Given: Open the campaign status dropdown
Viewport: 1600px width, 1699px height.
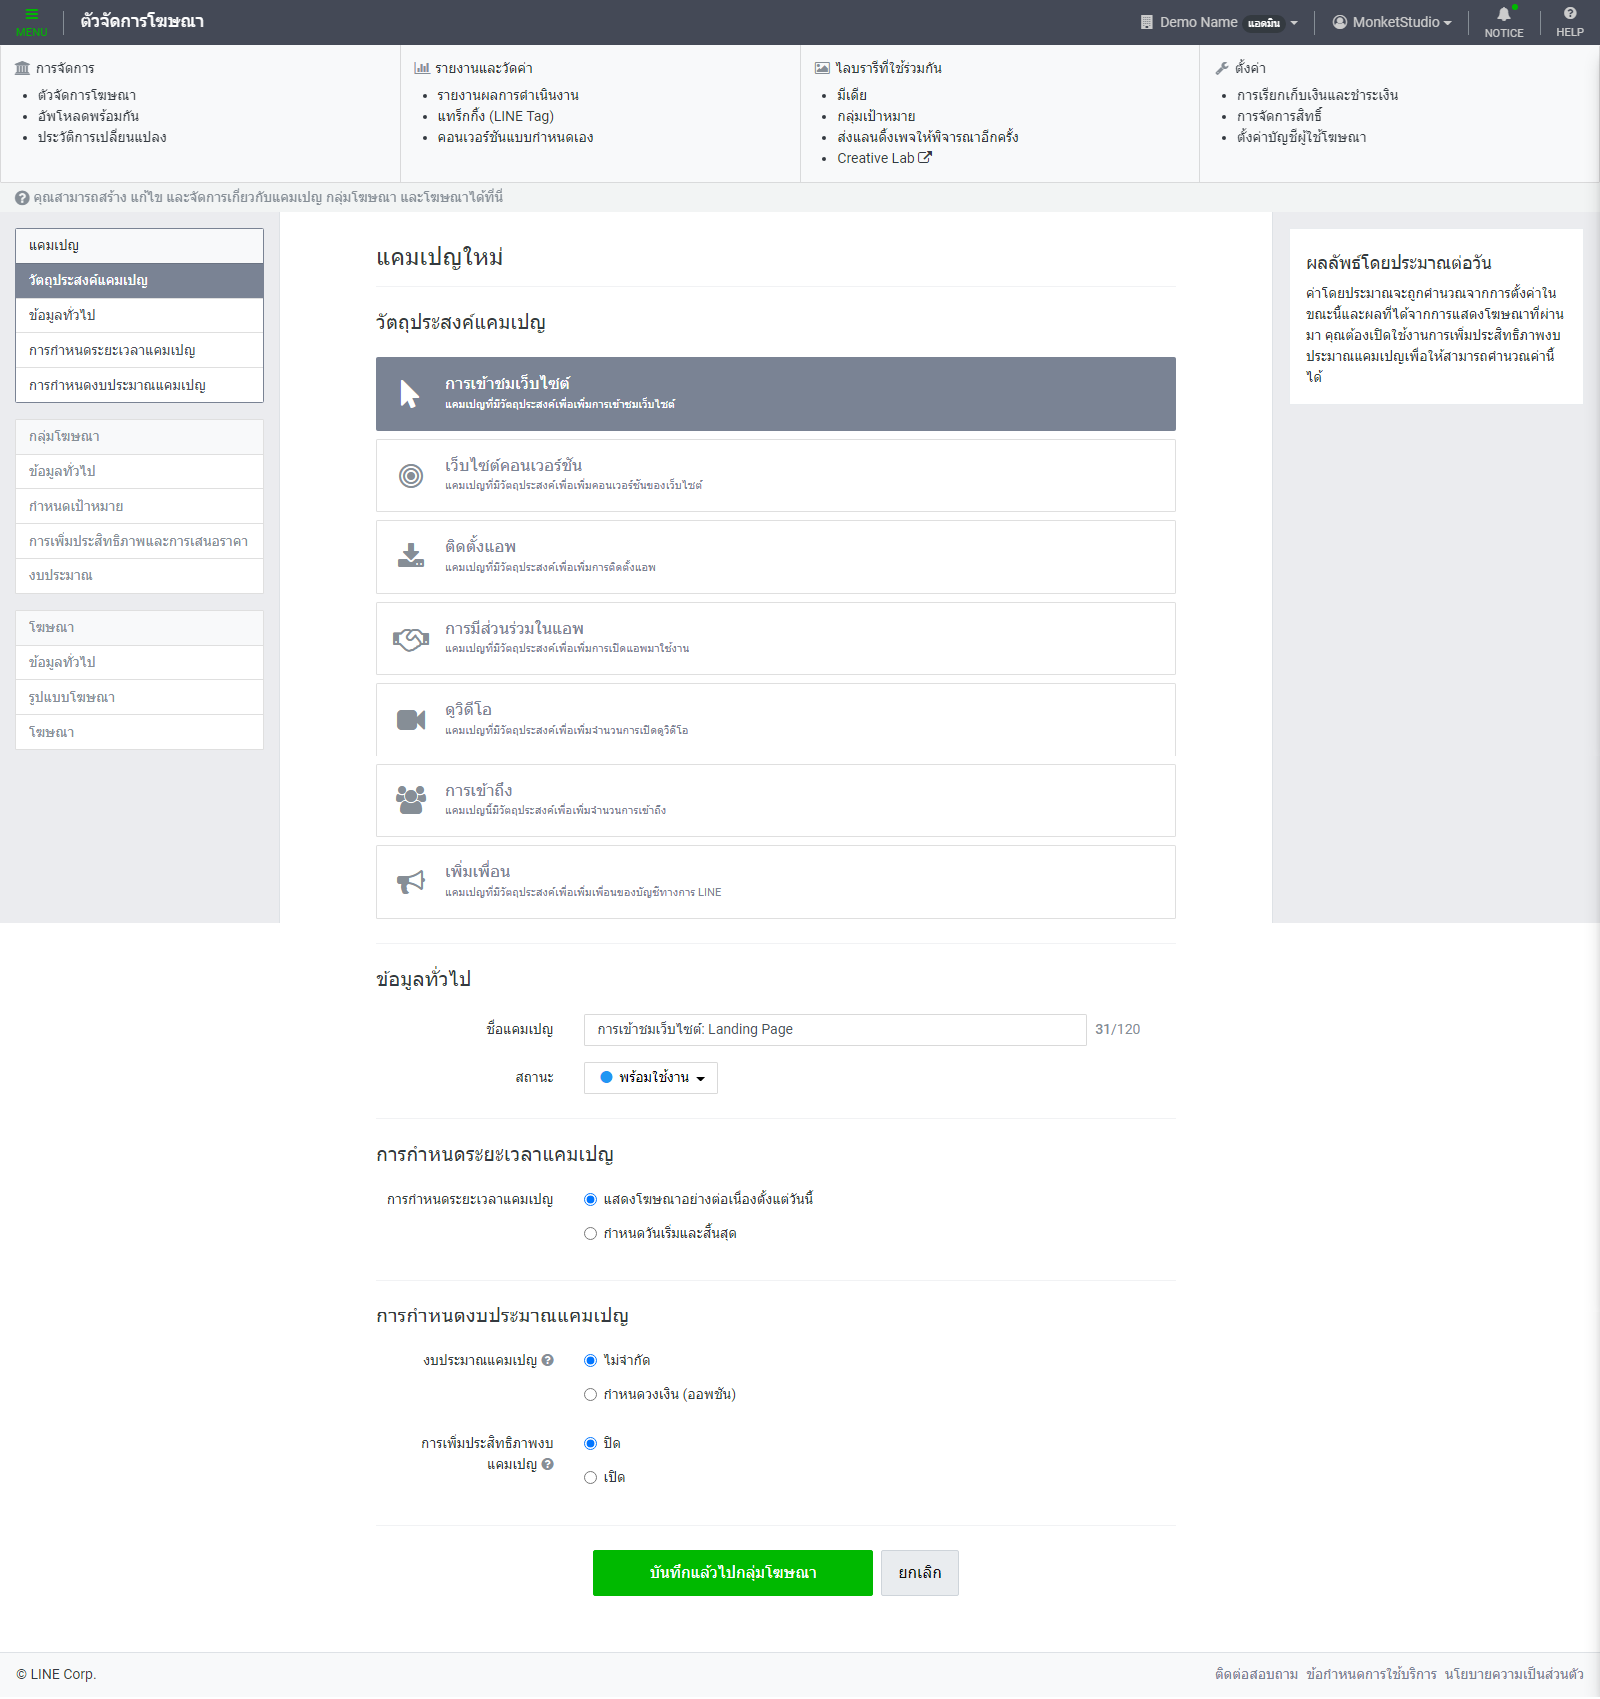Looking at the screenshot, I should point(651,1078).
